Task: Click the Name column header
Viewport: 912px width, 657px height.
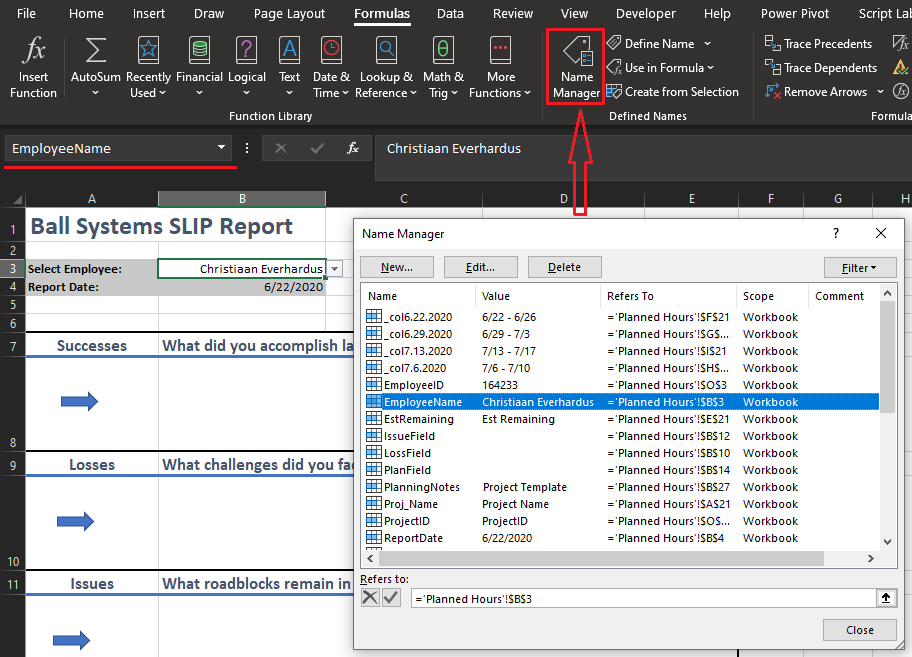Action: (418, 296)
